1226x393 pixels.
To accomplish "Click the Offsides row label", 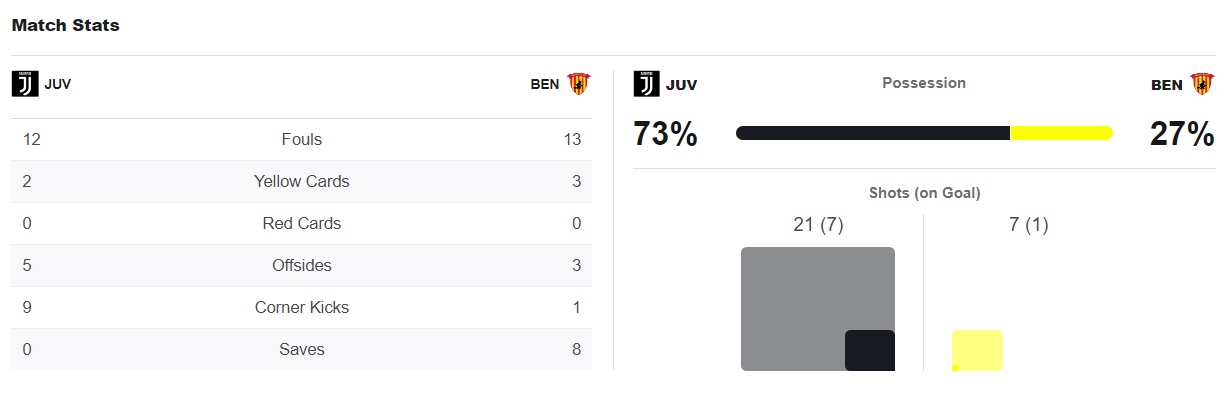I will click(x=302, y=266).
